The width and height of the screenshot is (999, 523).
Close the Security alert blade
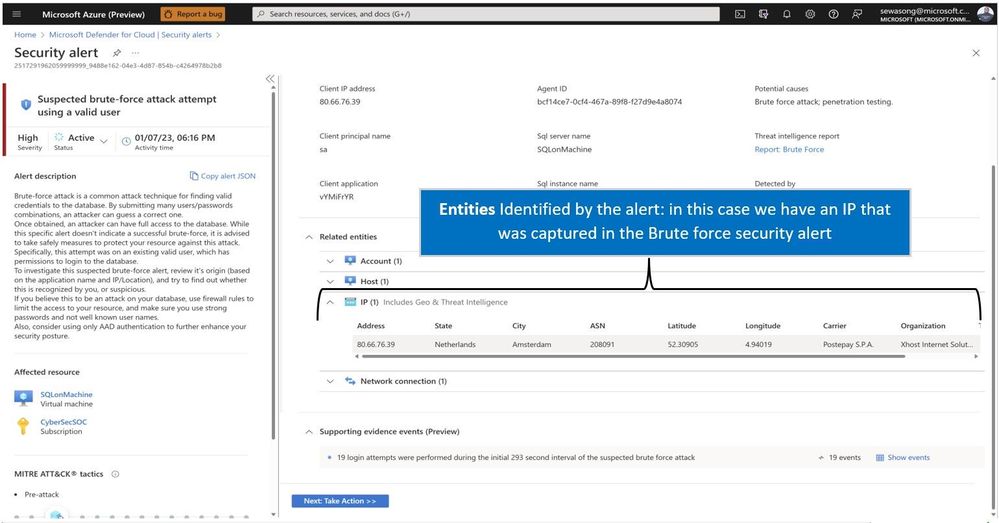coord(976,53)
